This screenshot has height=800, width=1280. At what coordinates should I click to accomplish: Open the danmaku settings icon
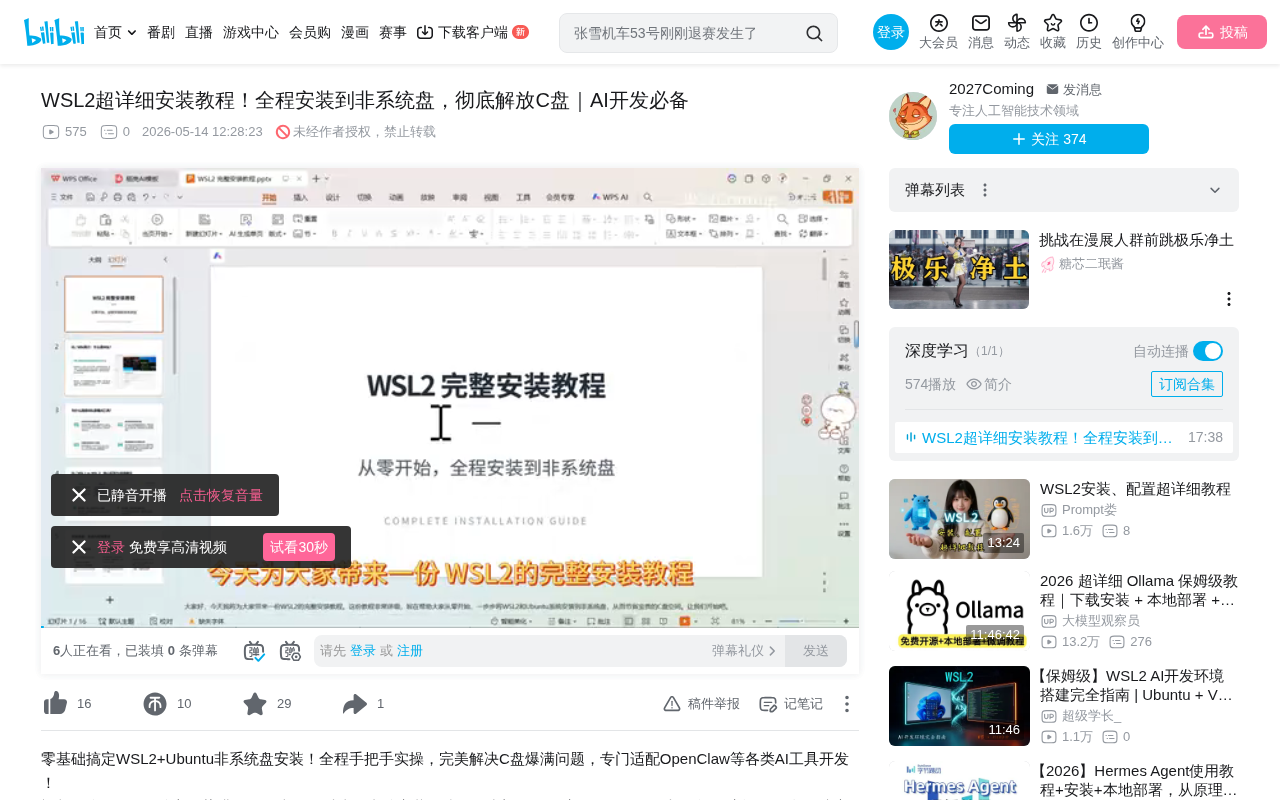pos(290,651)
